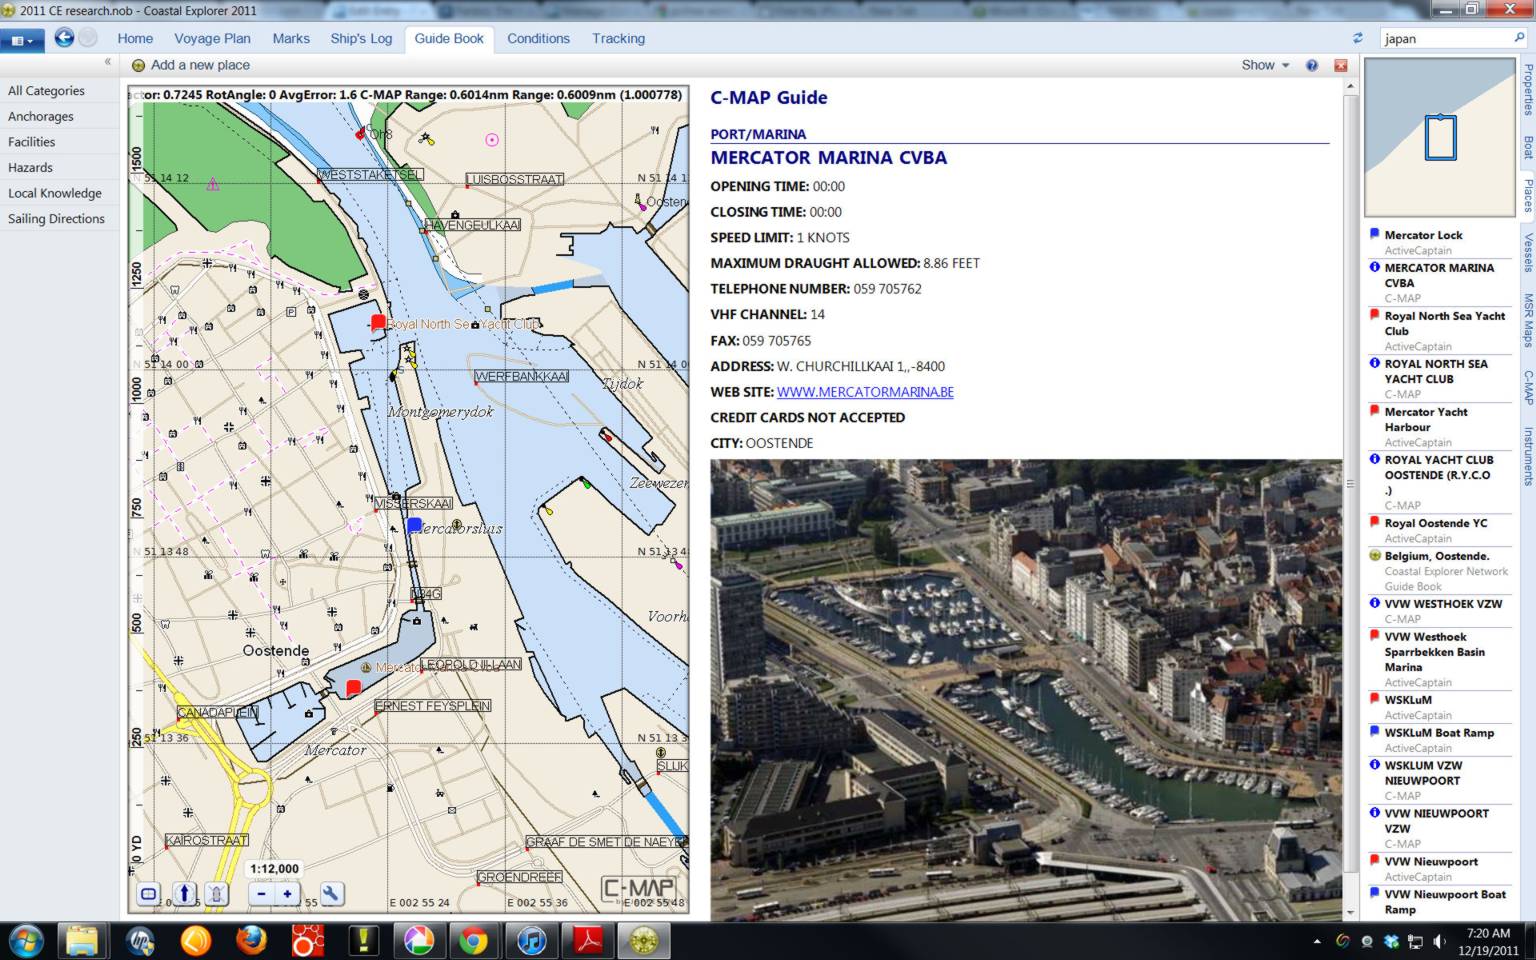Select Royal North Sea Yacht Club ActiveCaptain entry

pos(1440,330)
